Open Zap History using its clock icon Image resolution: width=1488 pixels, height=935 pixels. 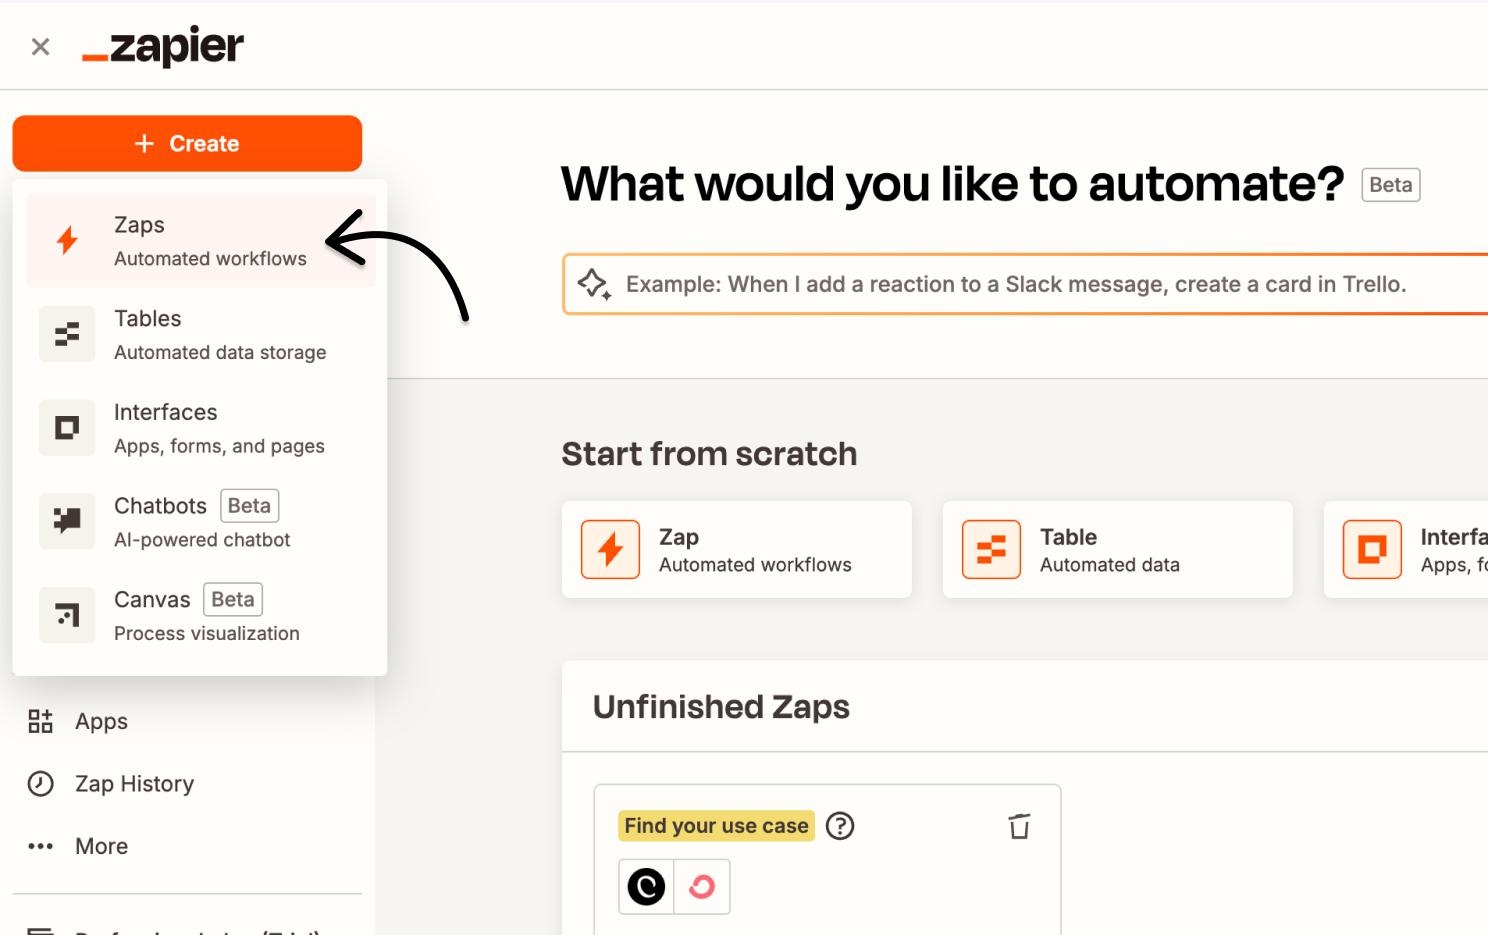pos(40,784)
